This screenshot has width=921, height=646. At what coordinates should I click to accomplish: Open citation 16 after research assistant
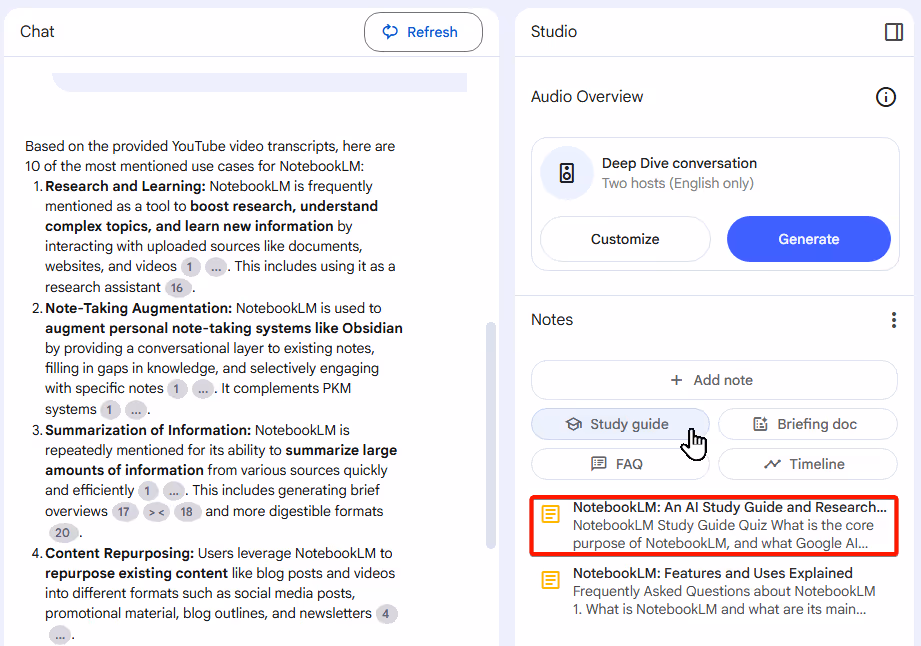coord(177,288)
